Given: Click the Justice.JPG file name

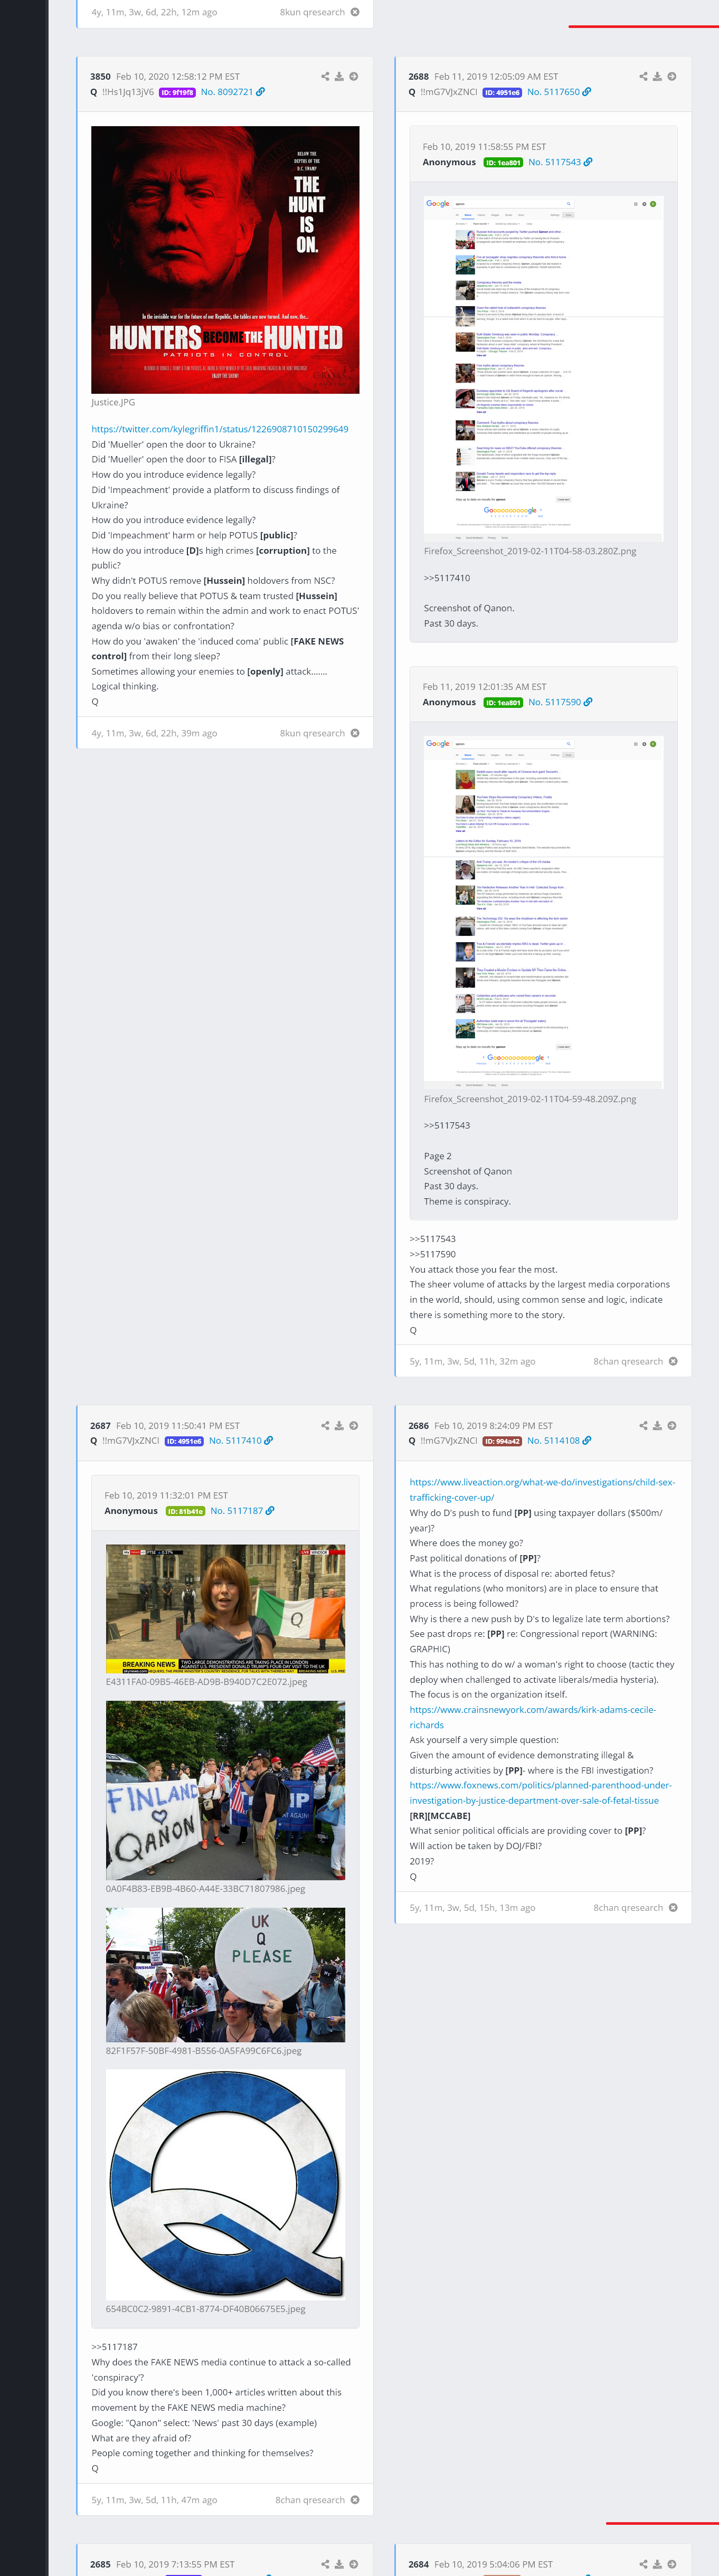Looking at the screenshot, I should (113, 402).
